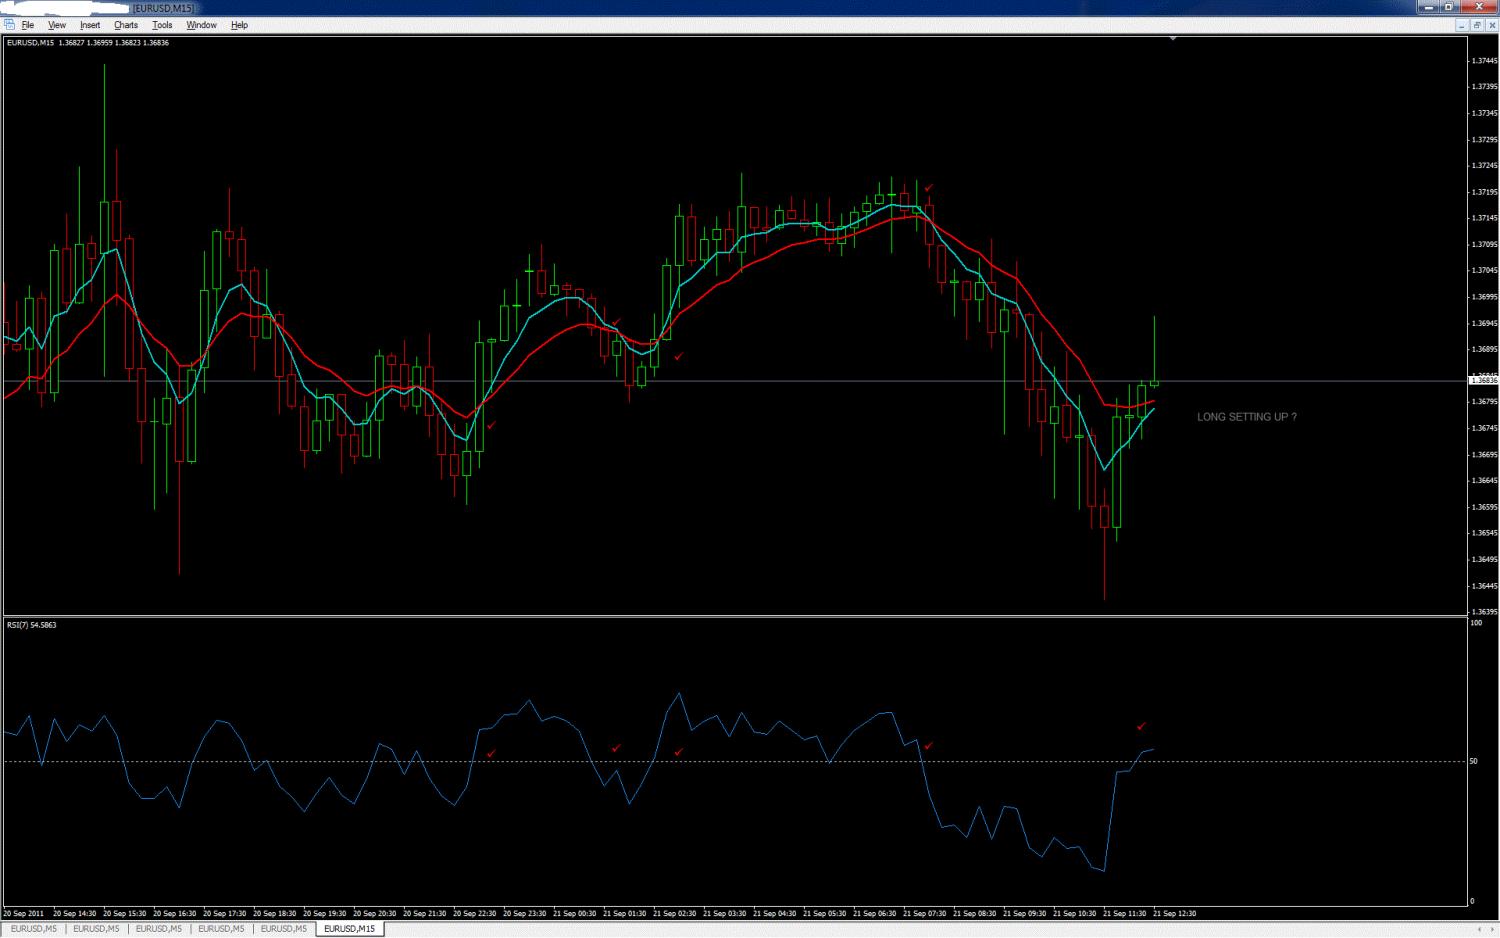
Task: Click the 1.37195 price scale value
Action: tap(1484, 192)
